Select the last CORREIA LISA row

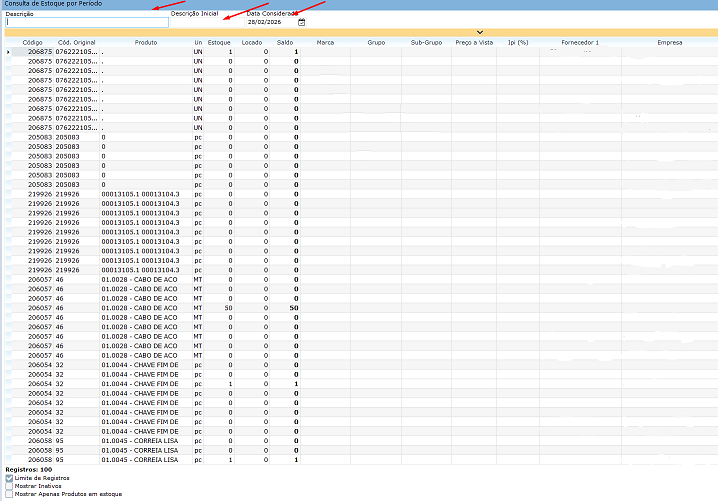(x=139, y=460)
